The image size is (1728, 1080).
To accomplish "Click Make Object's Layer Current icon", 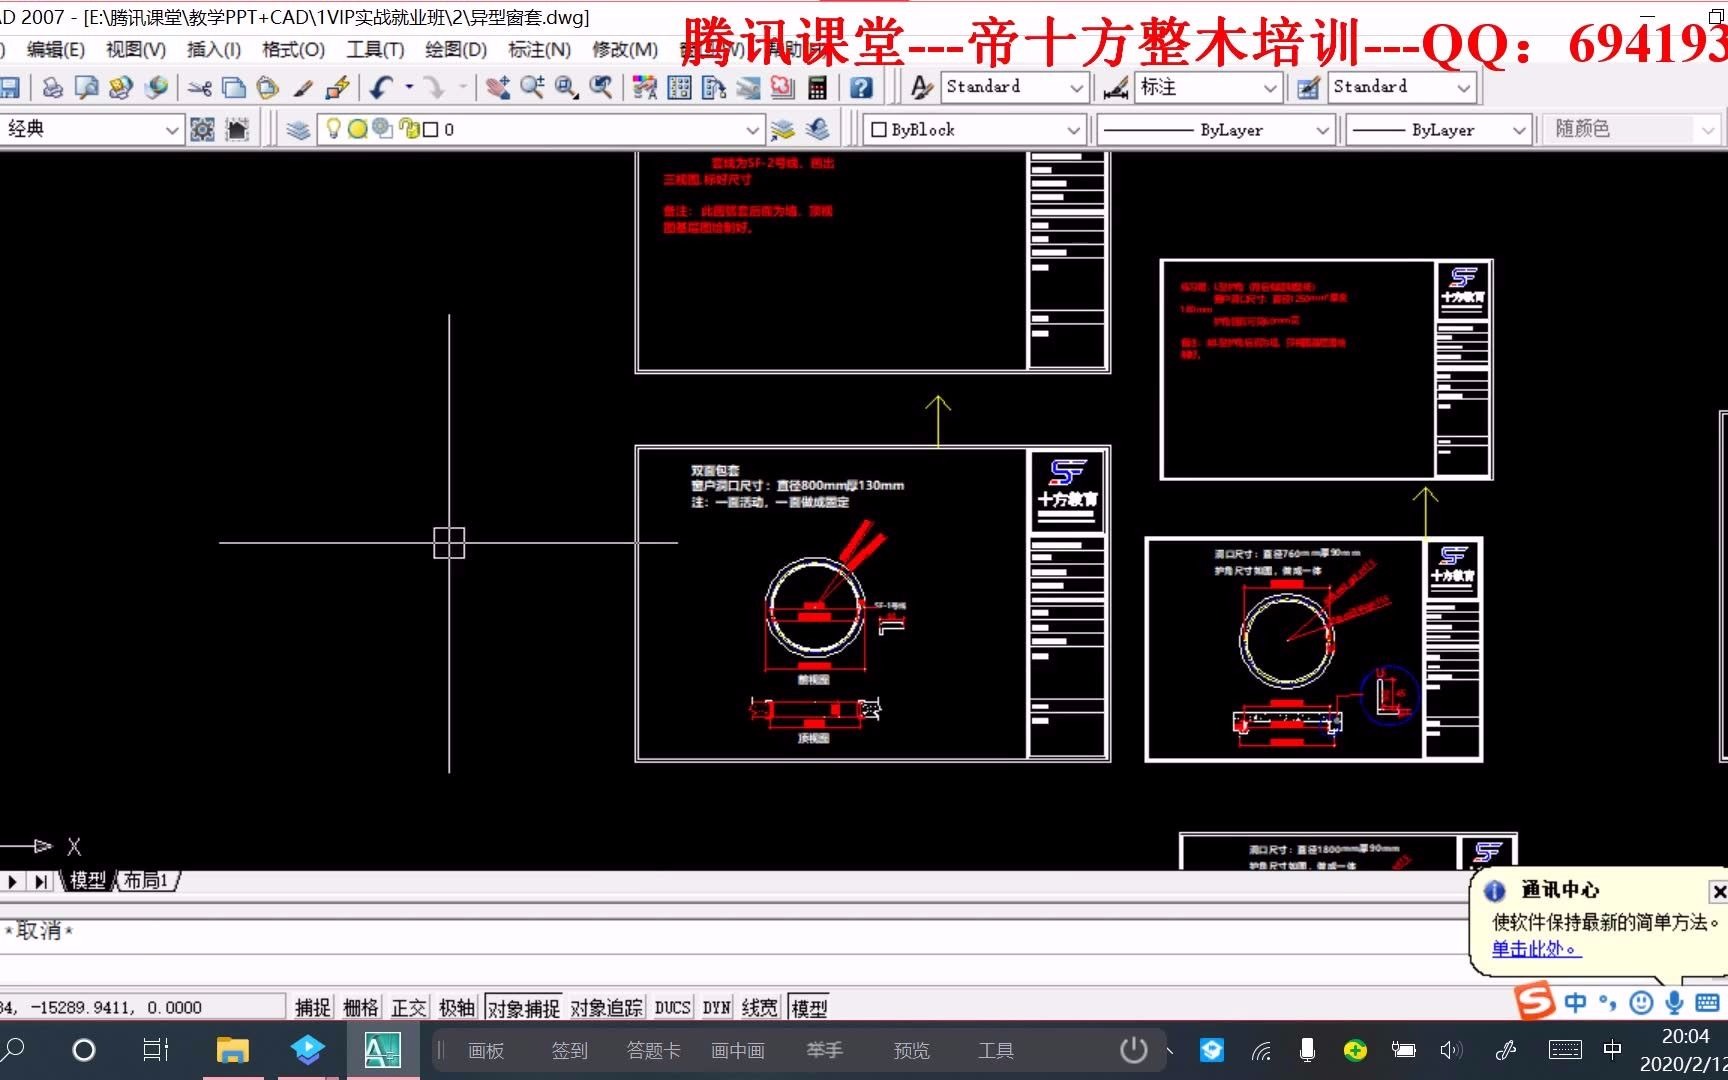I will point(783,129).
